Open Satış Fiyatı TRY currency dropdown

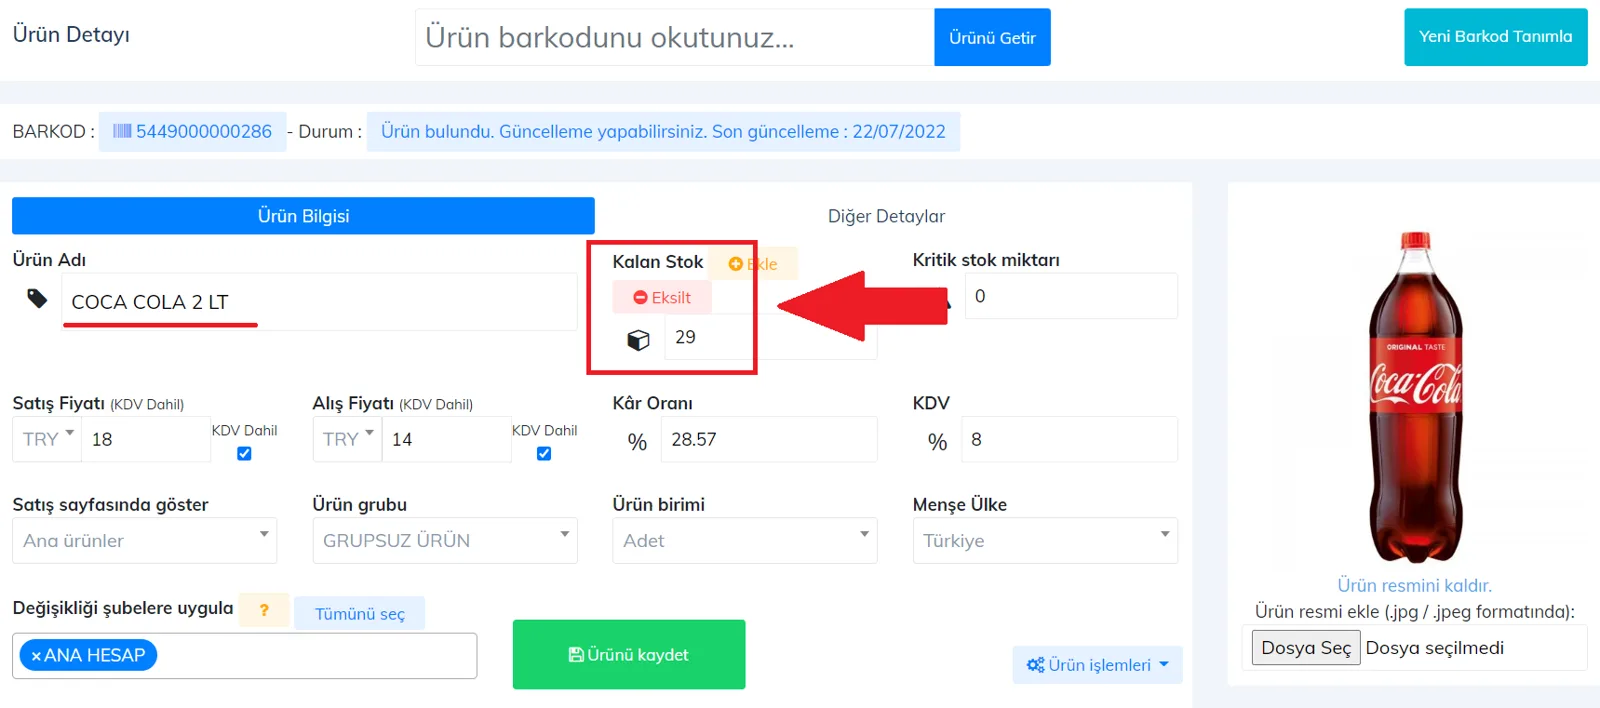[47, 439]
